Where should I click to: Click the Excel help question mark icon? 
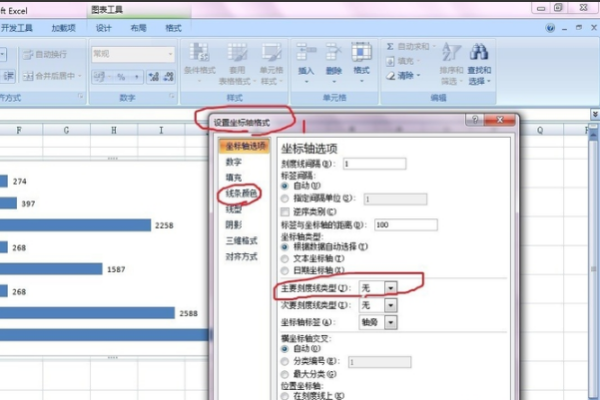(550, 28)
